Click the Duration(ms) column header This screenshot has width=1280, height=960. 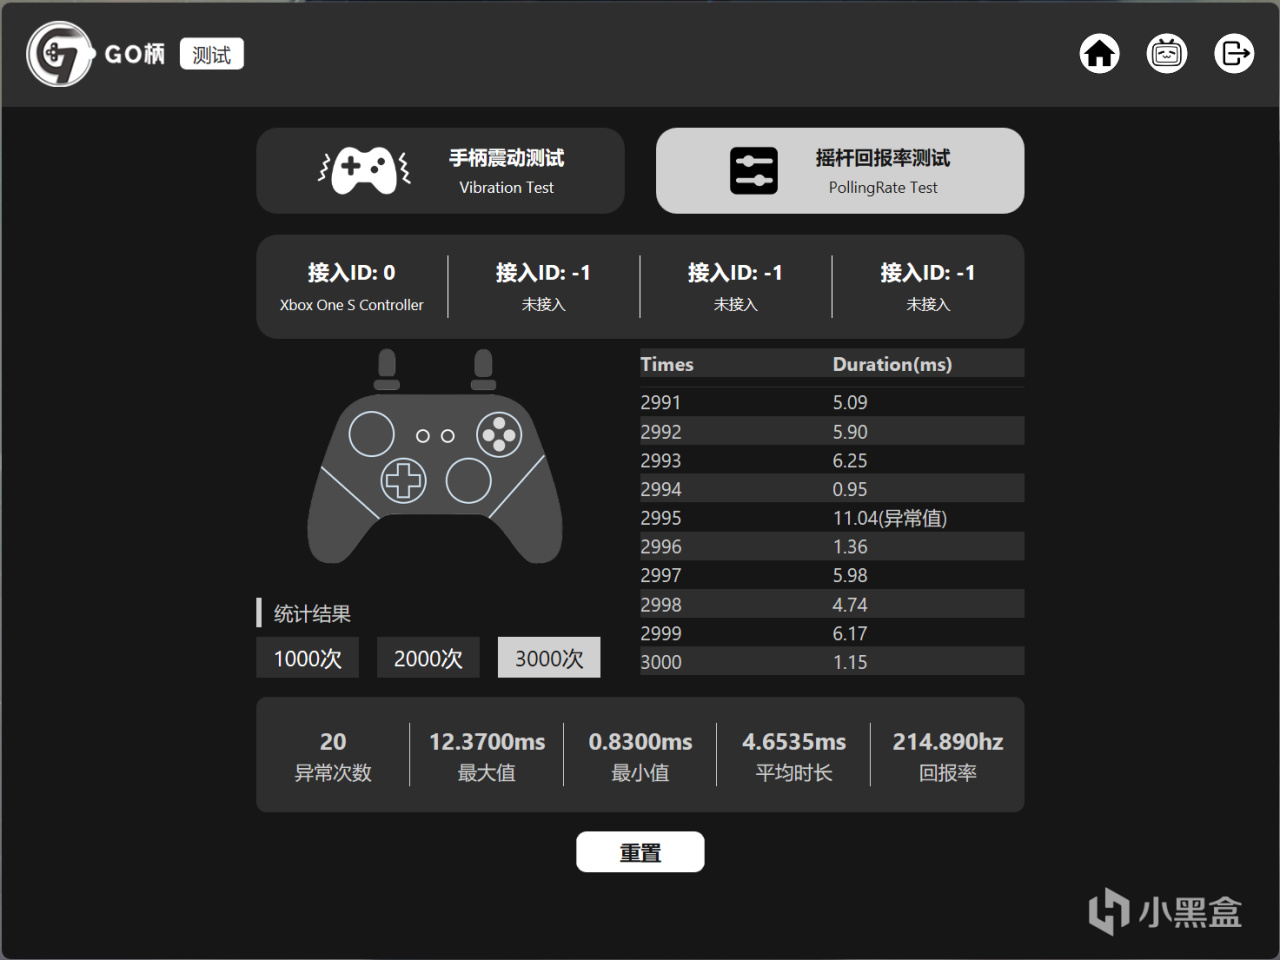[x=892, y=364]
